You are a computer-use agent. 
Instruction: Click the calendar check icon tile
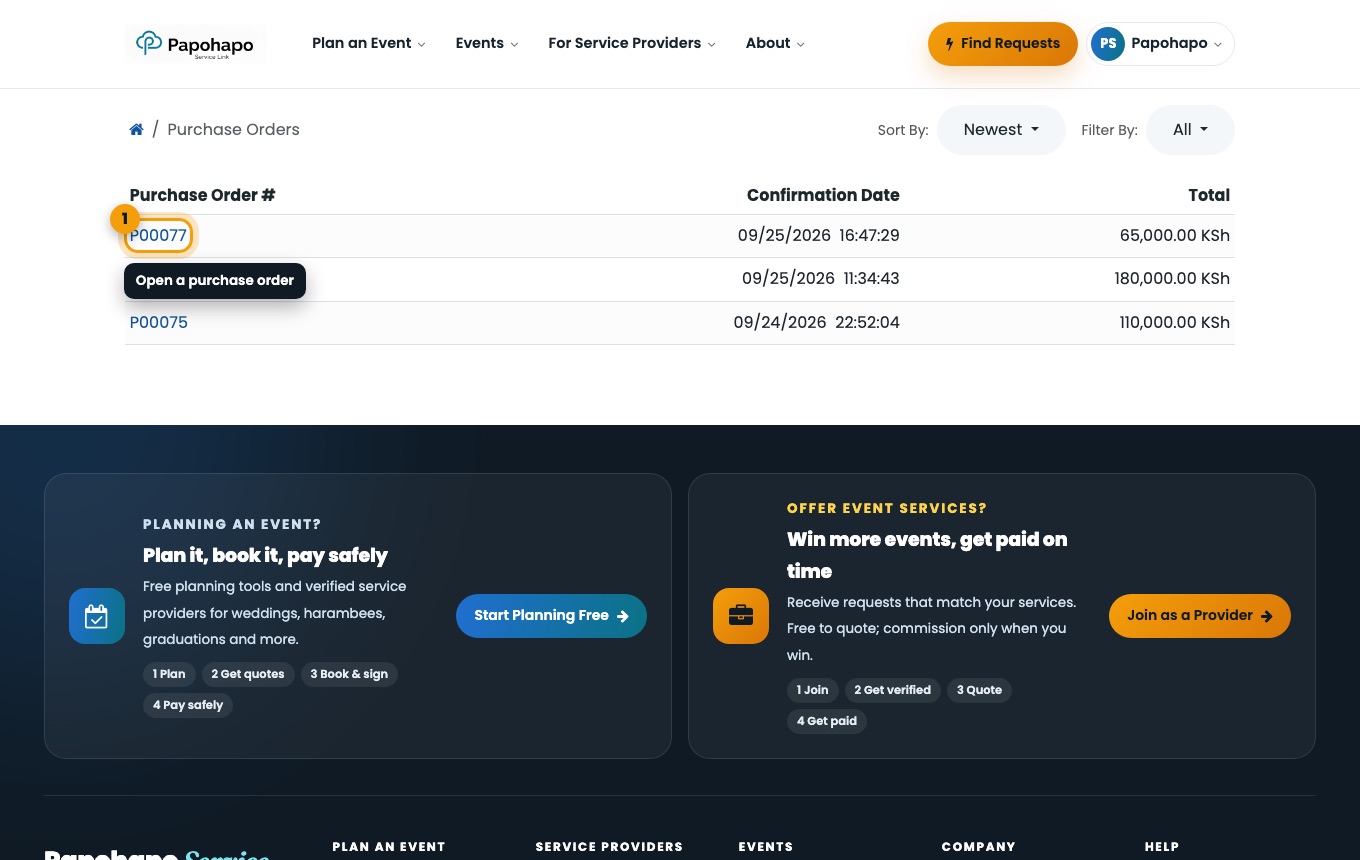coord(97,616)
